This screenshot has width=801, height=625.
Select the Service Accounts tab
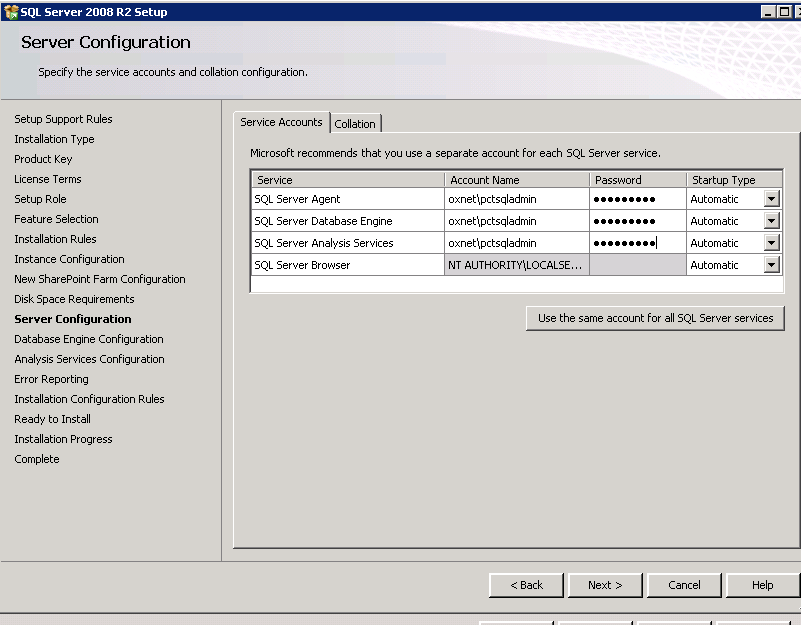281,122
